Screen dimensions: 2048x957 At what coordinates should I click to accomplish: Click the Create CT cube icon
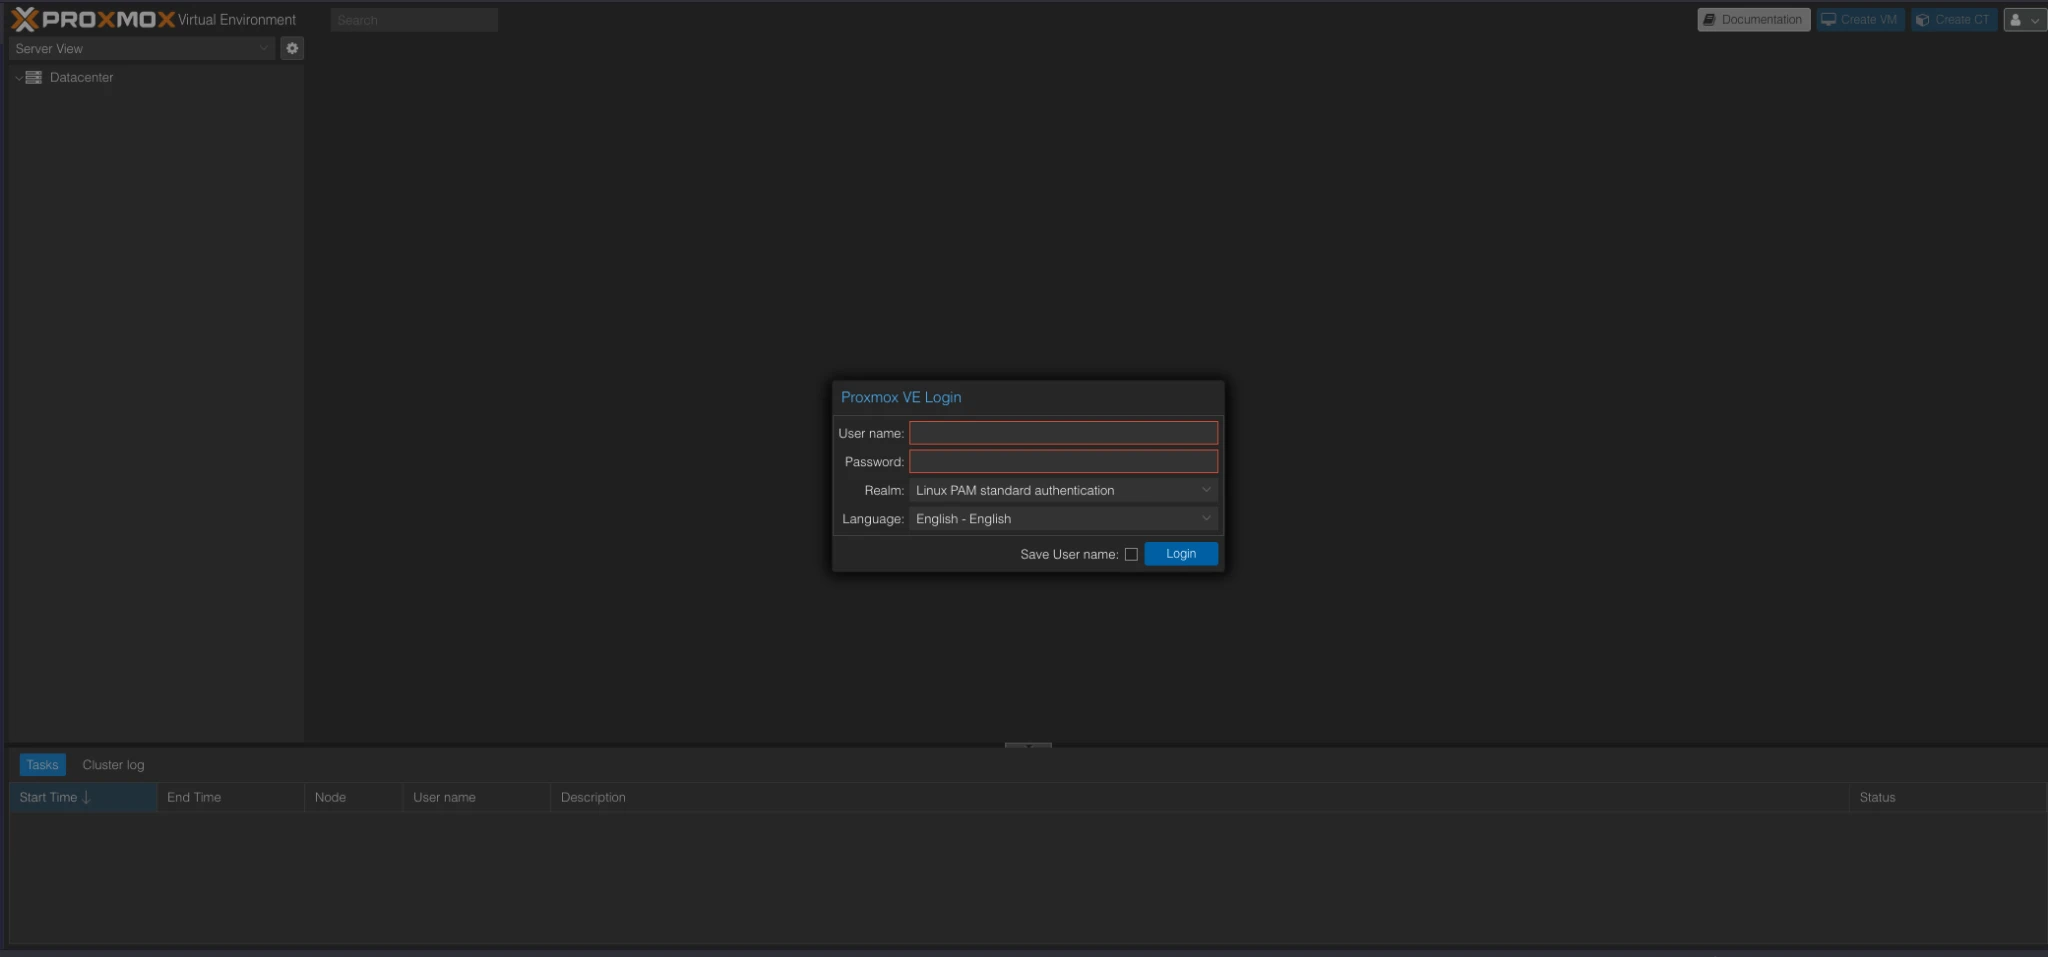coord(1922,20)
